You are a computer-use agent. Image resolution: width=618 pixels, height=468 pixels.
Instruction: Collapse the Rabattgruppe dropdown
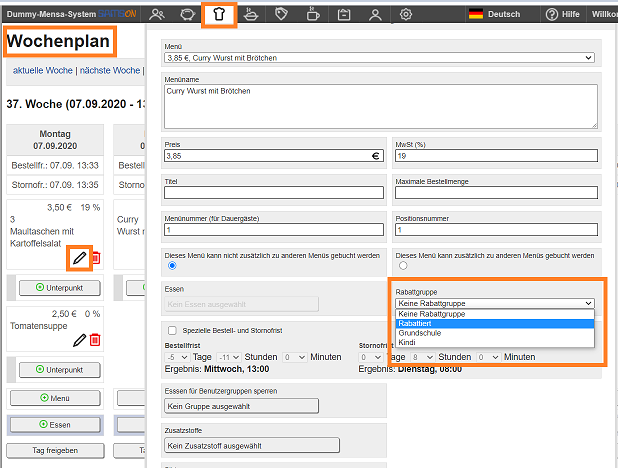tap(495, 303)
